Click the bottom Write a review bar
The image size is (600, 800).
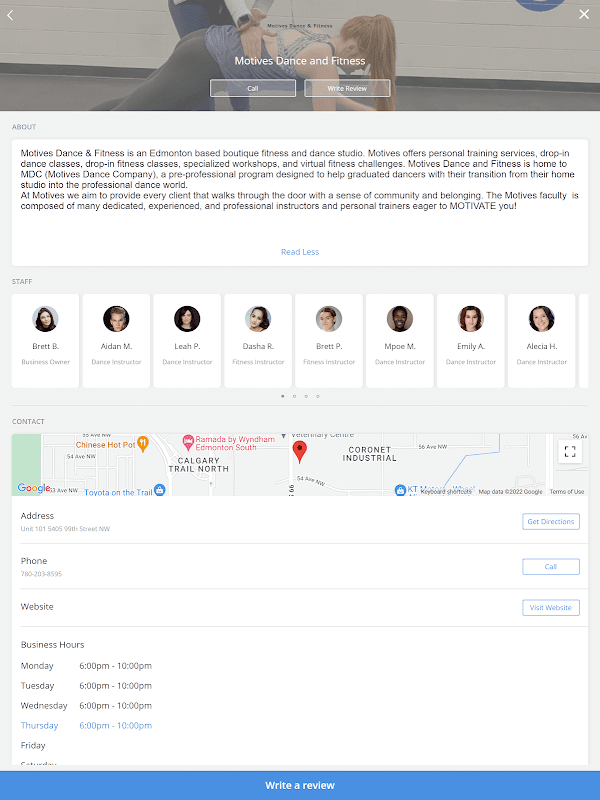300,786
